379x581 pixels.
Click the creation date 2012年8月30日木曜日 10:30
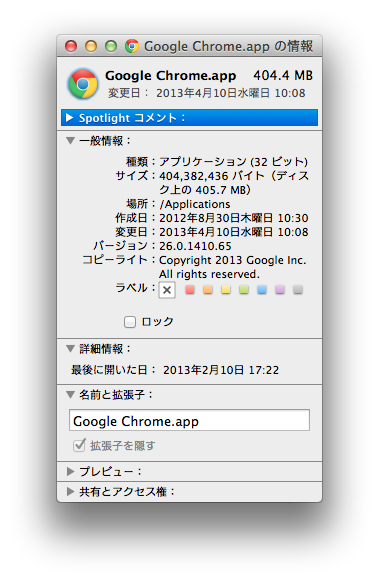(x=234, y=218)
